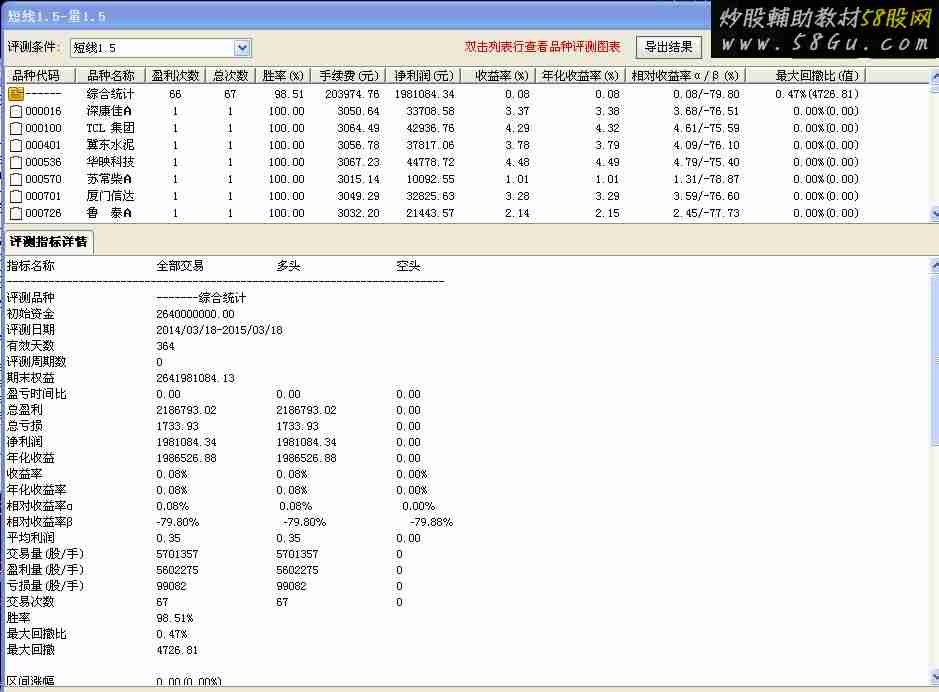
Task: Select the 华映科技 row name
Action: point(110,162)
